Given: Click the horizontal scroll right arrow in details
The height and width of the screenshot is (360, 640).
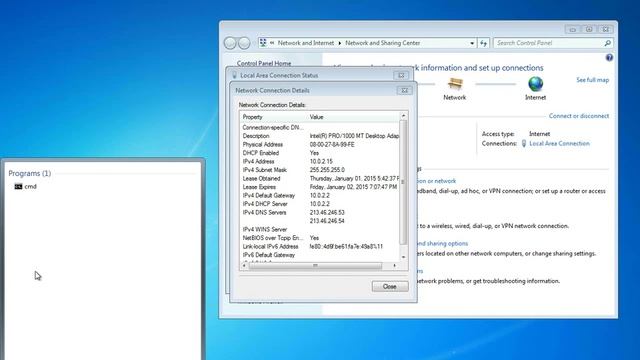Looking at the screenshot, I should [x=395, y=266].
